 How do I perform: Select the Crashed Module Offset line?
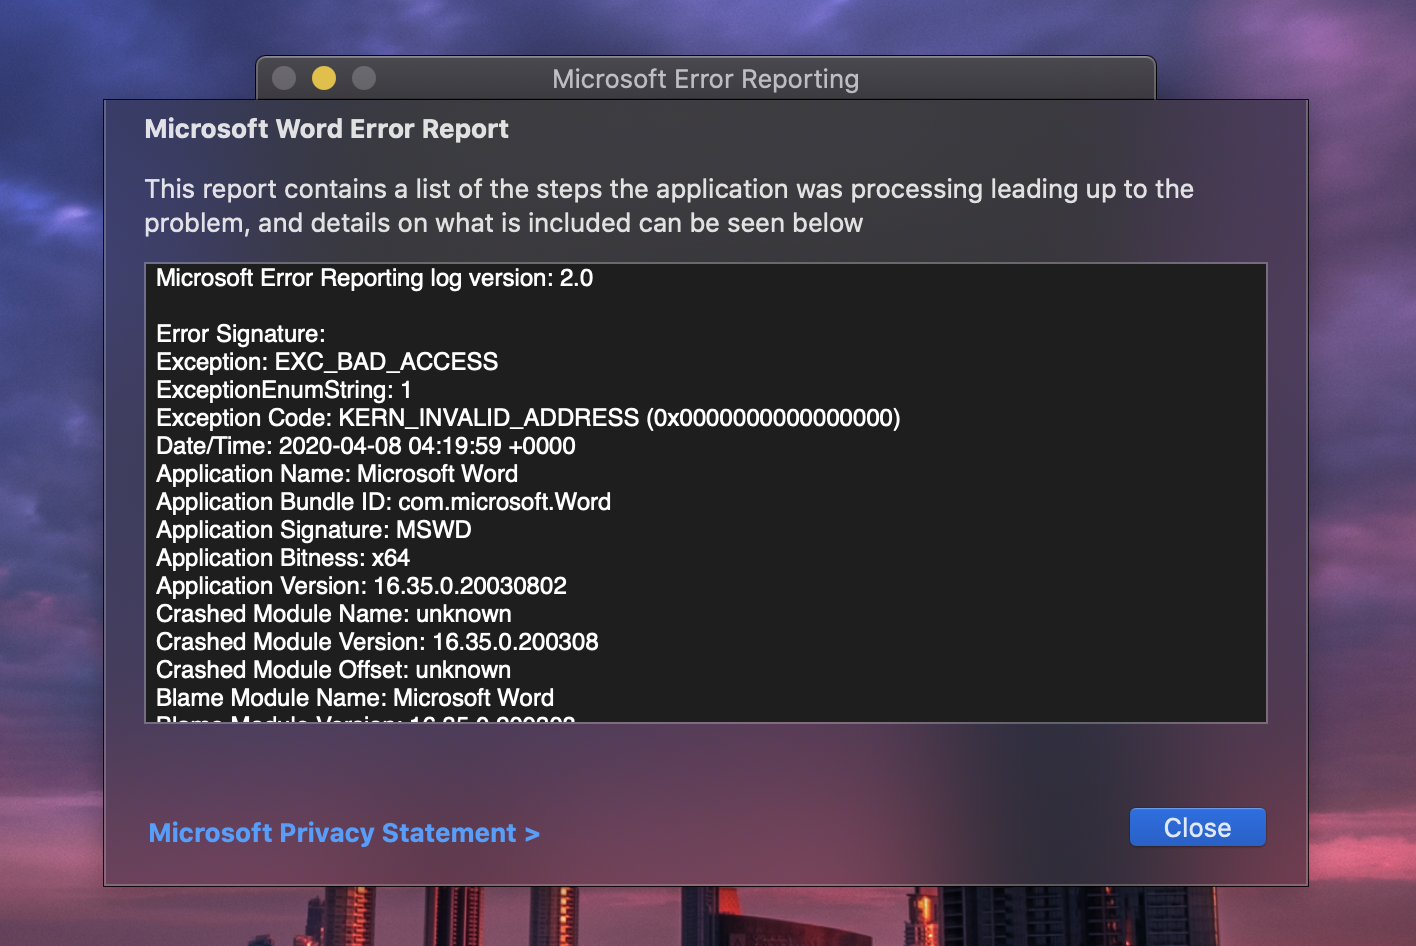[x=333, y=670]
